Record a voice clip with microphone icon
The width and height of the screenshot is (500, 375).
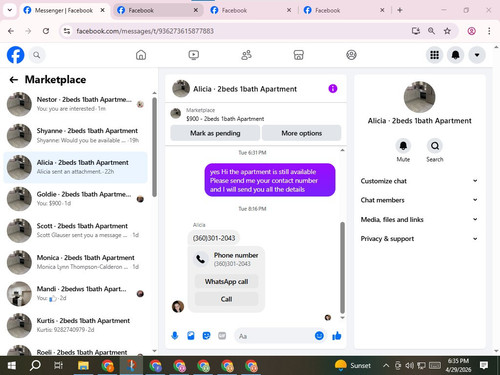pos(175,336)
